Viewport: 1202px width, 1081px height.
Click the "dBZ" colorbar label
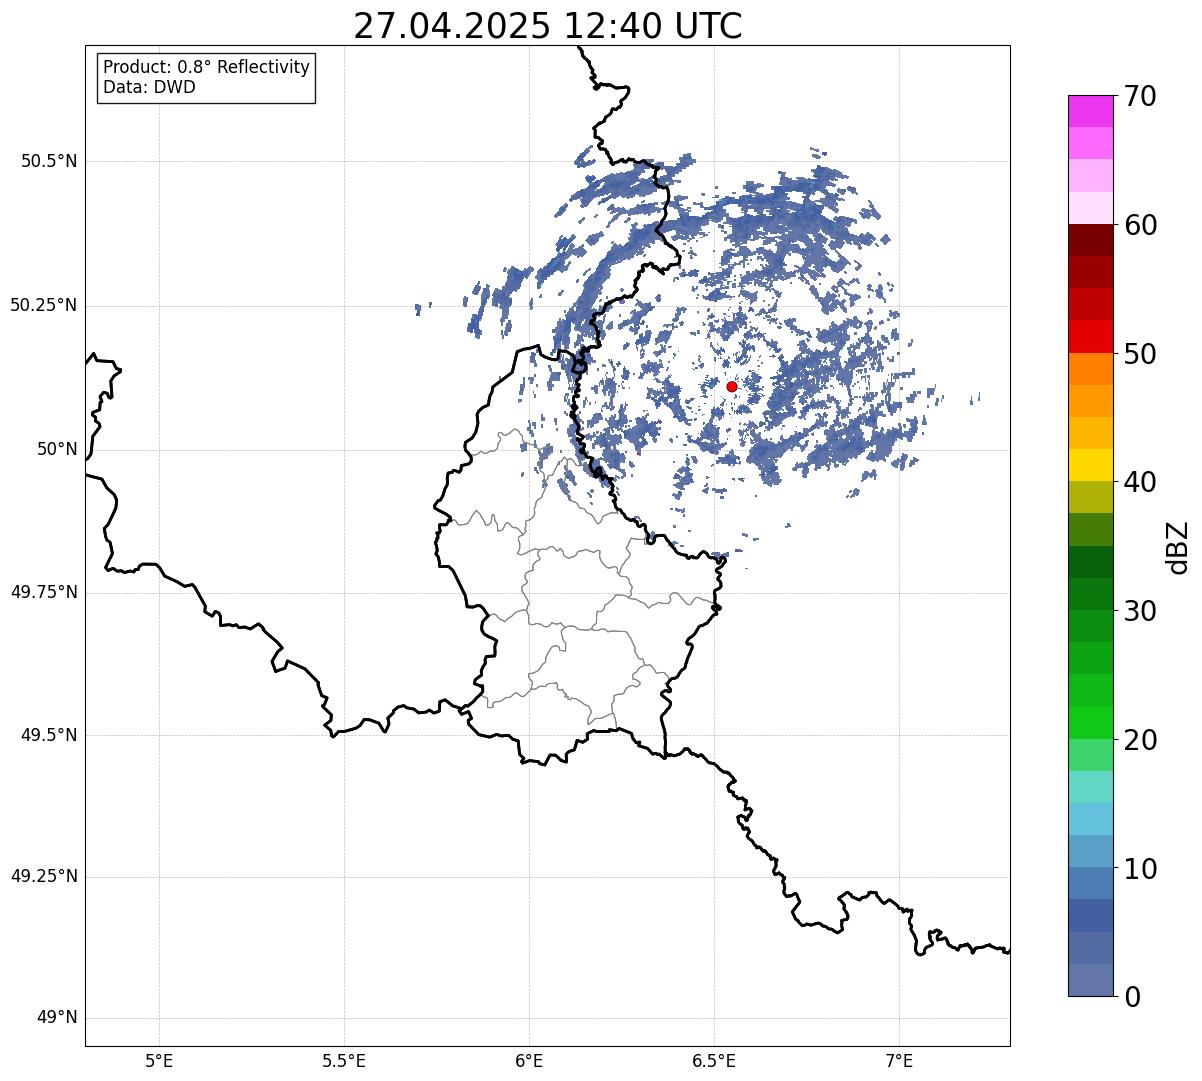click(1178, 546)
